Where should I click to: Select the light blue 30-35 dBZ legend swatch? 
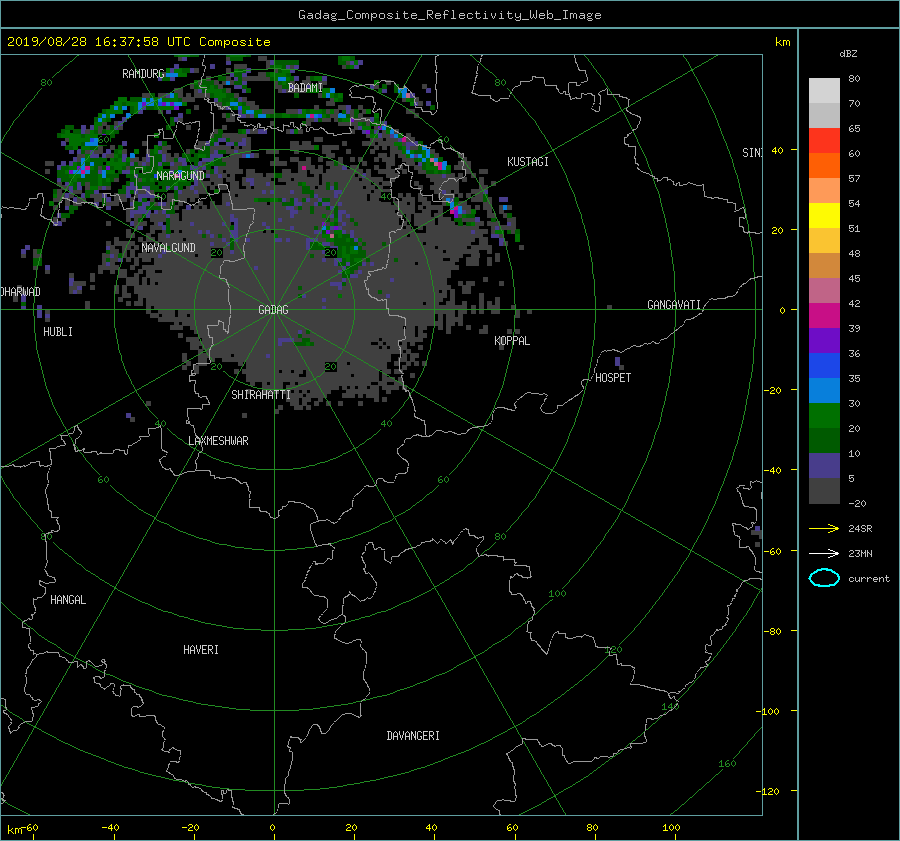coord(824,391)
